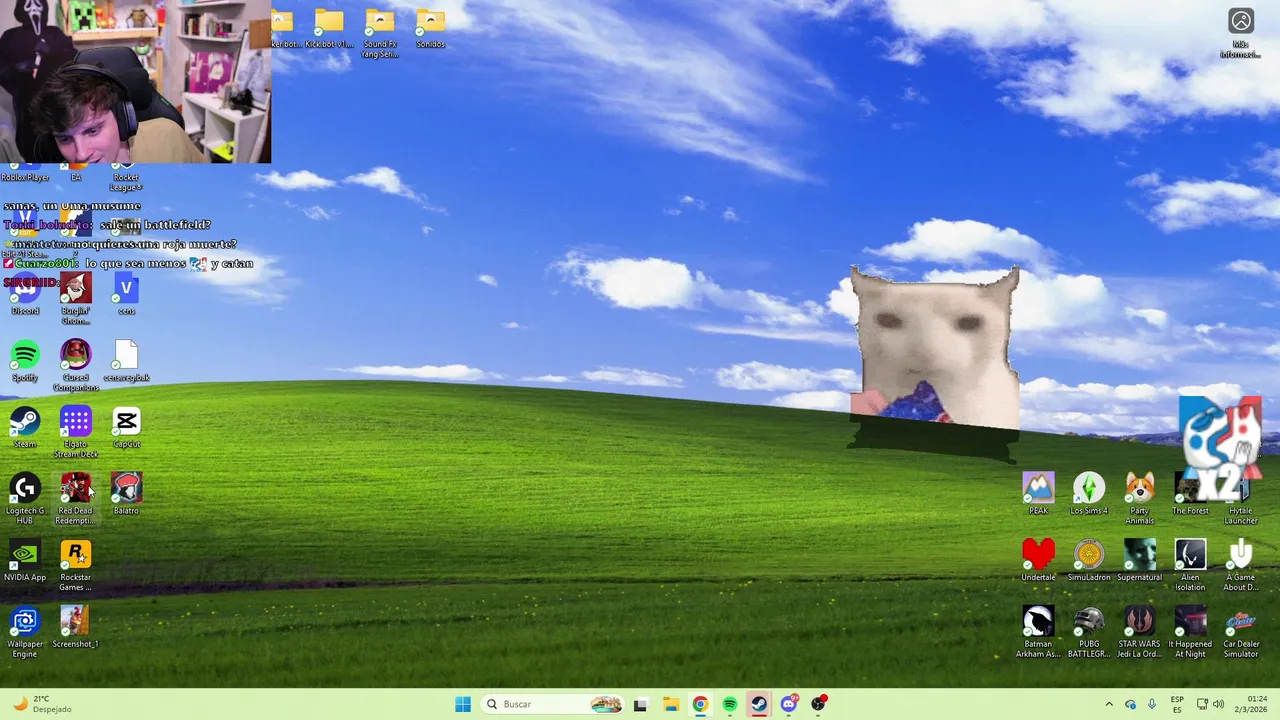Viewport: 1280px width, 720px height.
Task: Select the Screenshot_1 image file
Action: (x=76, y=627)
